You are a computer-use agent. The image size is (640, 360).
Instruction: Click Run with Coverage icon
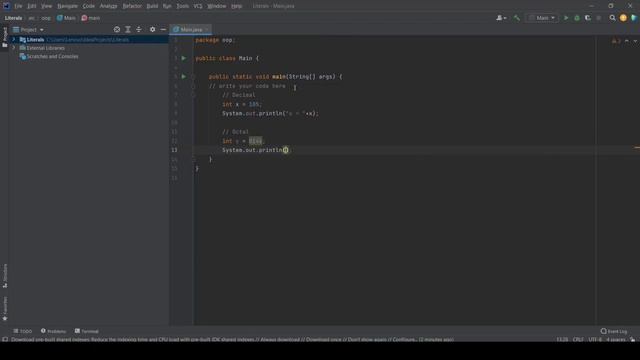click(588, 18)
